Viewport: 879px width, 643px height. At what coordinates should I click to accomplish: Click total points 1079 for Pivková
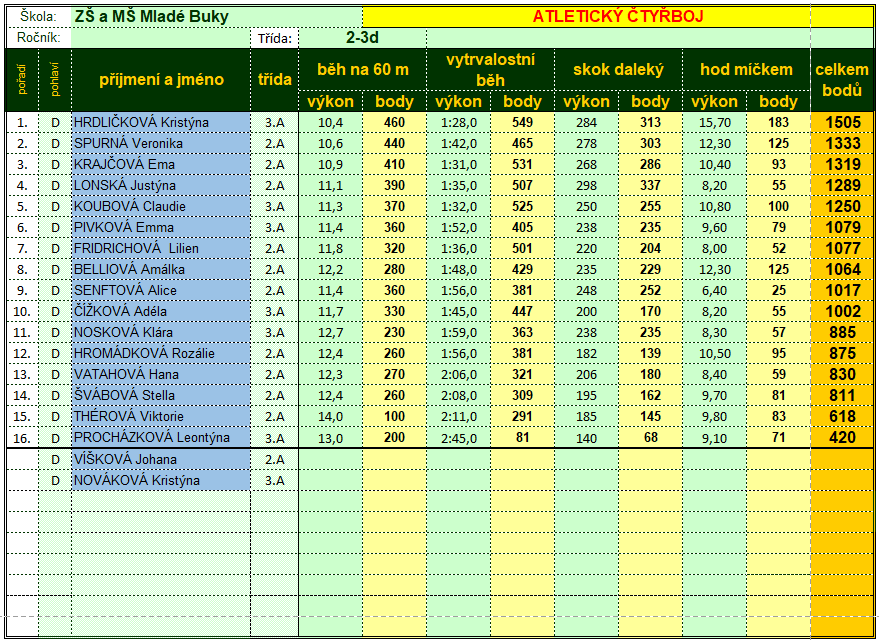pos(842,228)
